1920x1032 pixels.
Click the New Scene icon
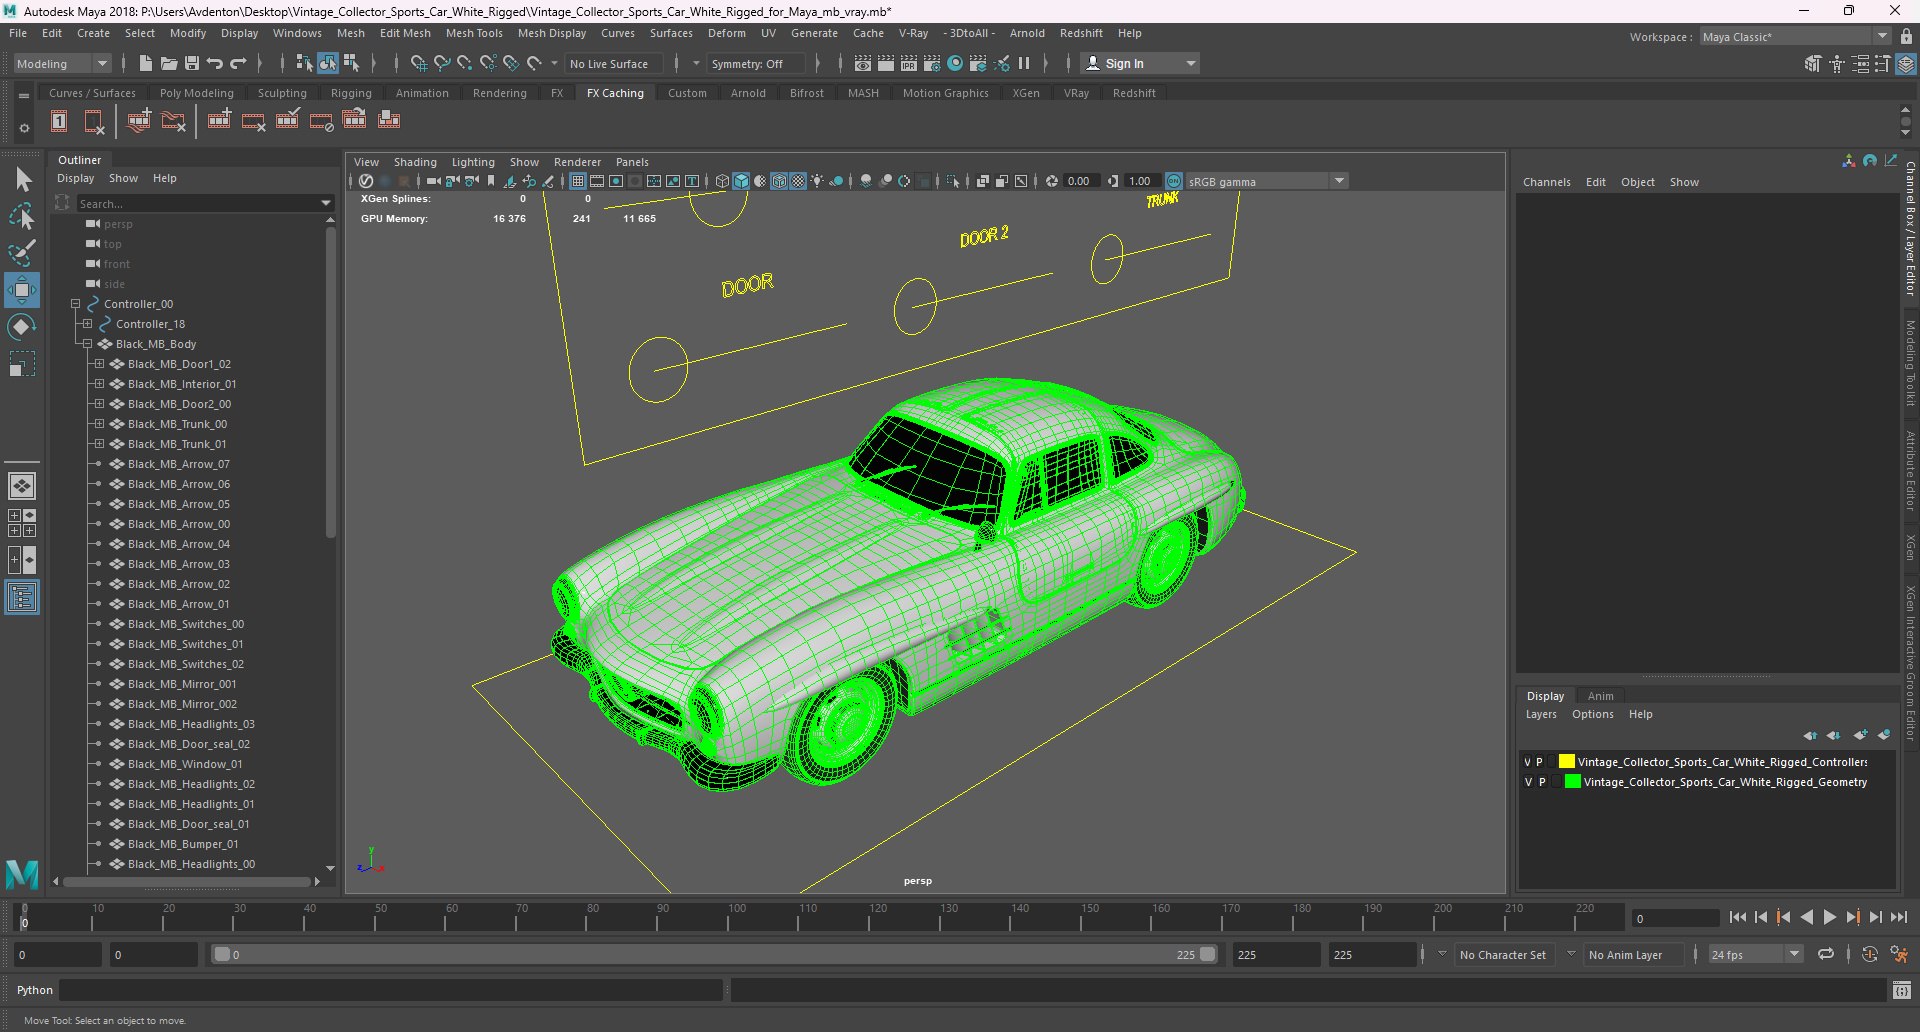[146, 63]
